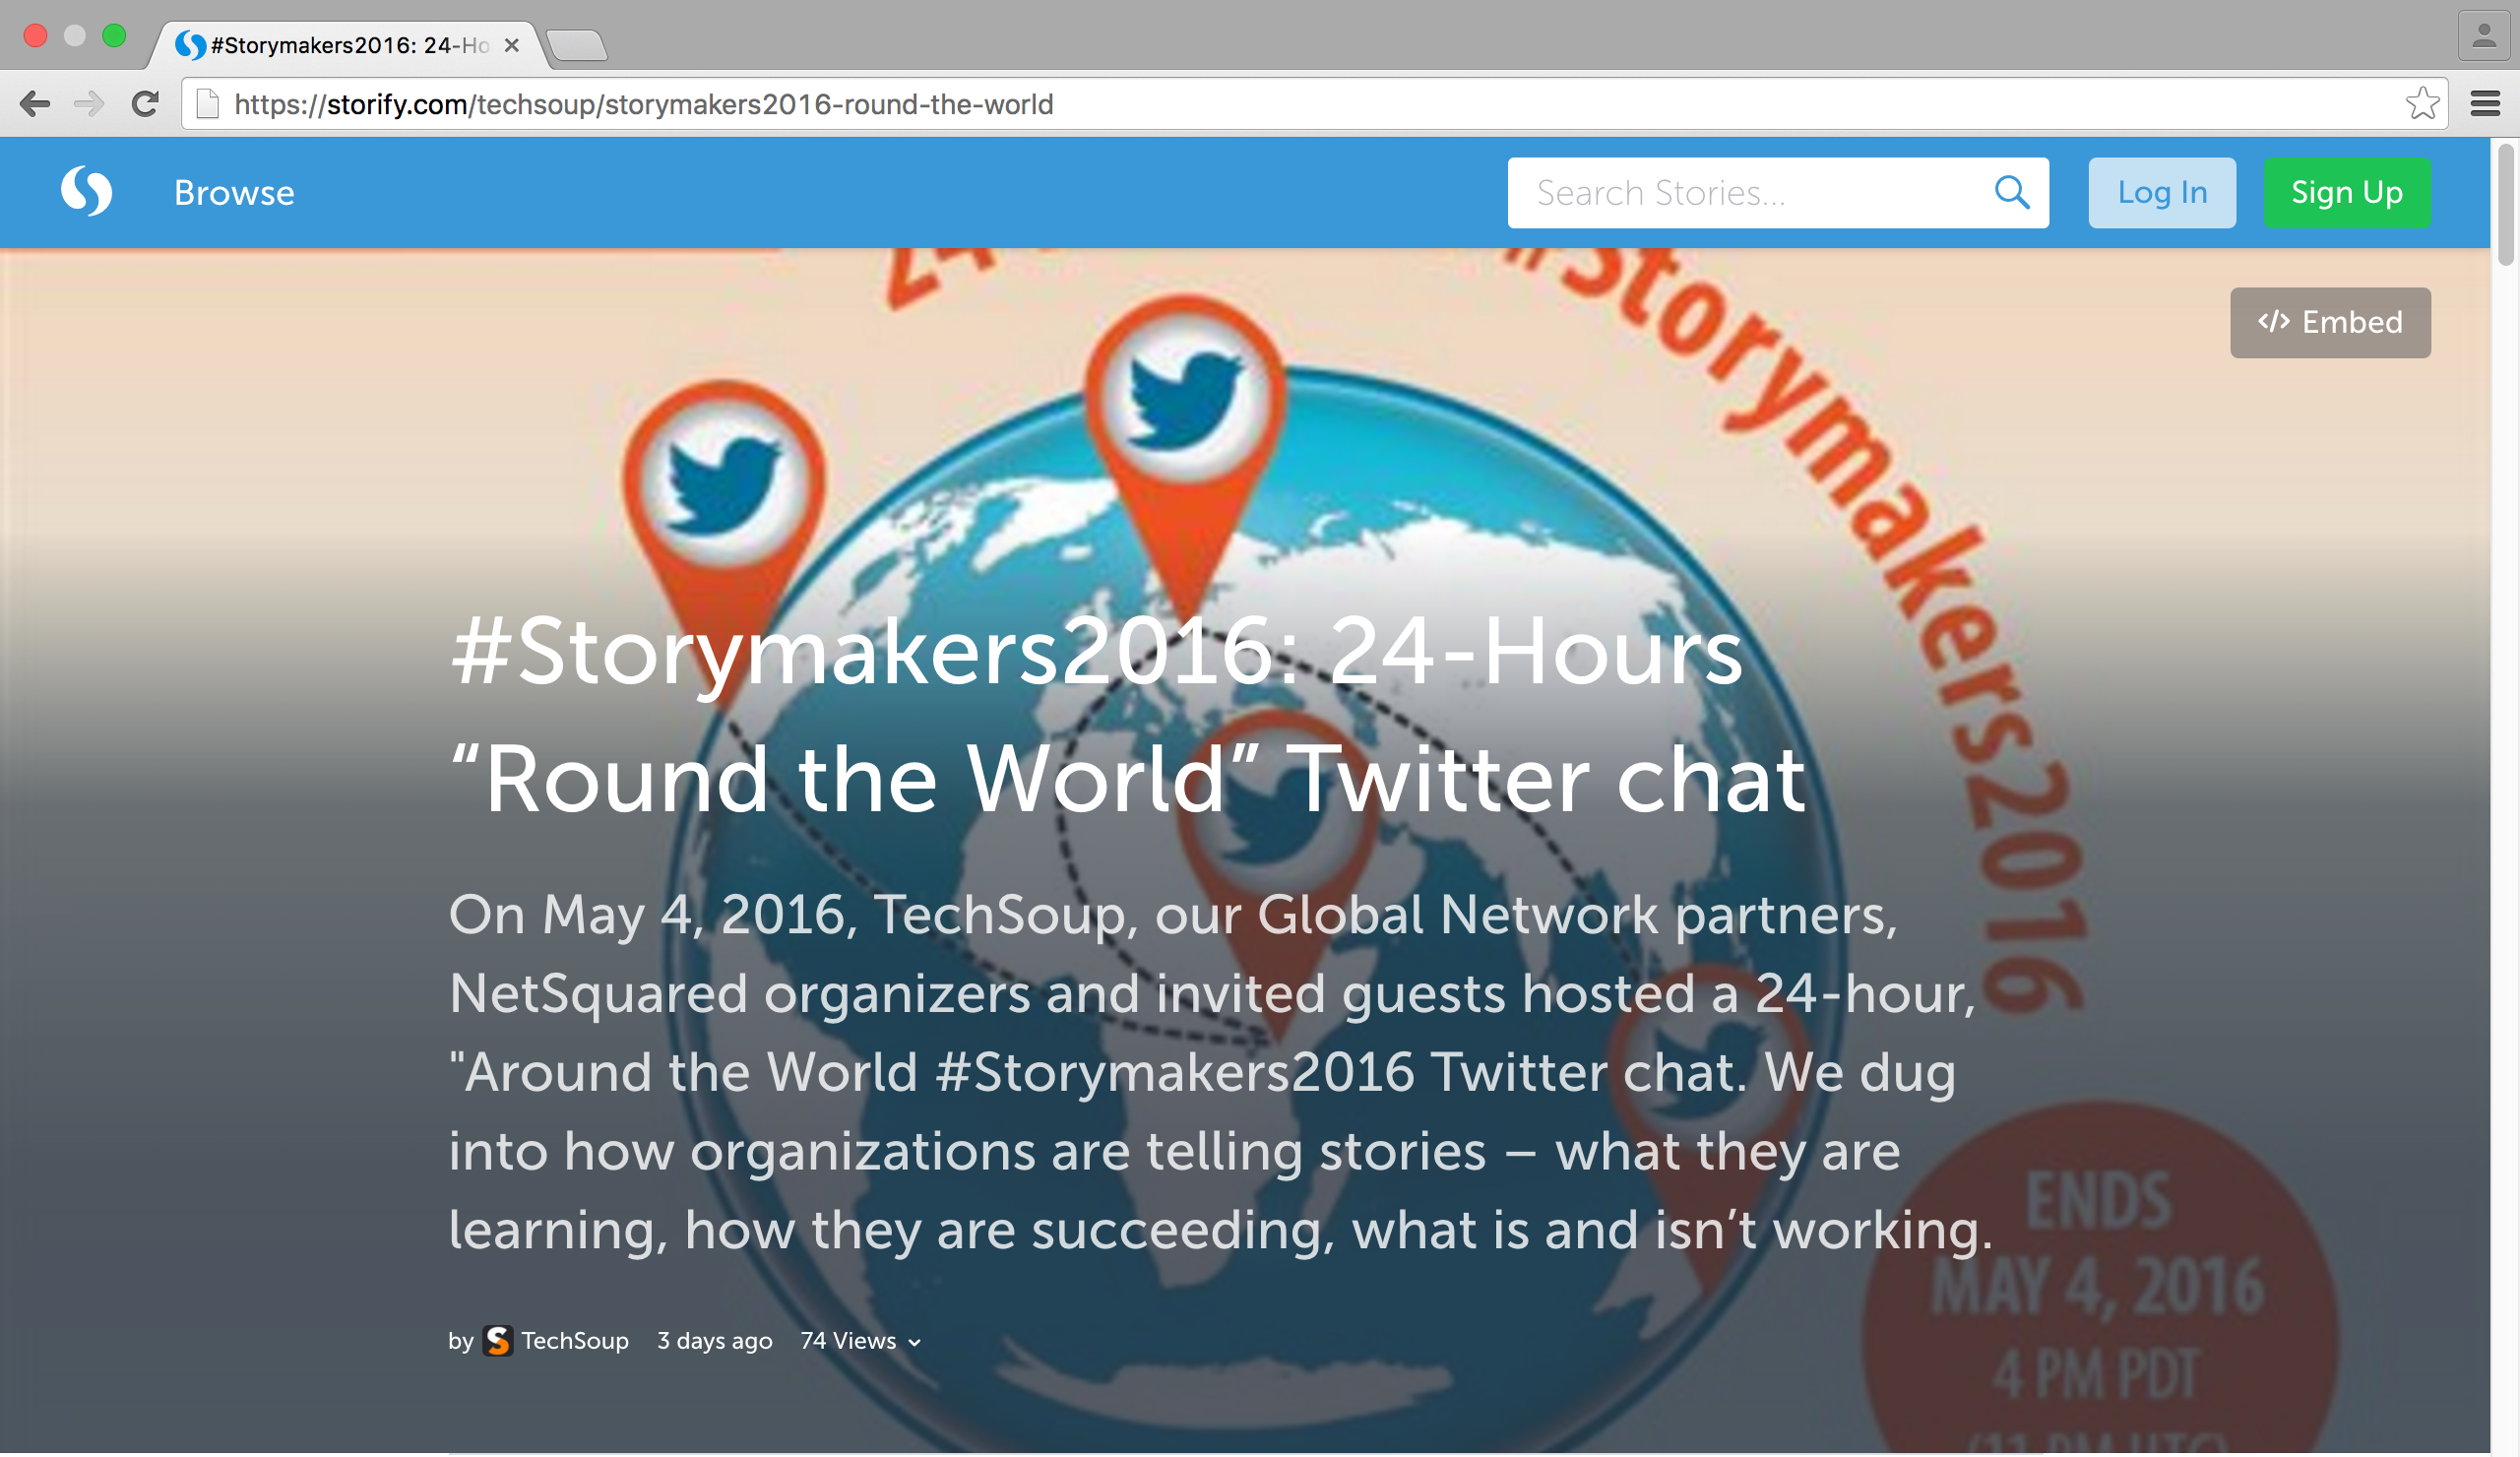2520x1457 pixels.
Task: Close the #Storymakers2016 tab
Action: 512,45
